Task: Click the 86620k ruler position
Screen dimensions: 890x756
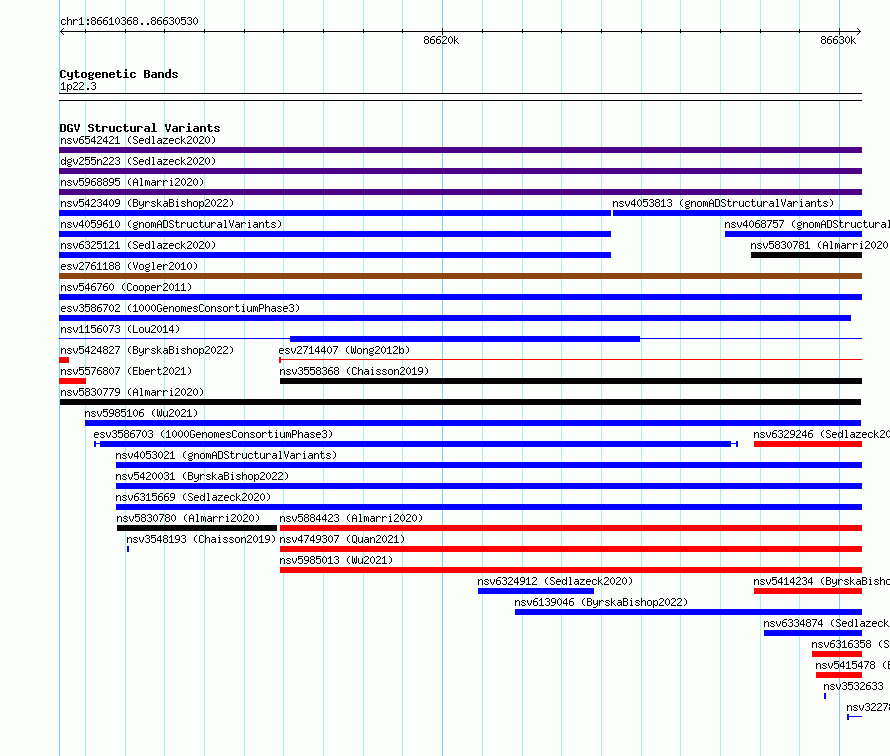Action: (x=441, y=40)
